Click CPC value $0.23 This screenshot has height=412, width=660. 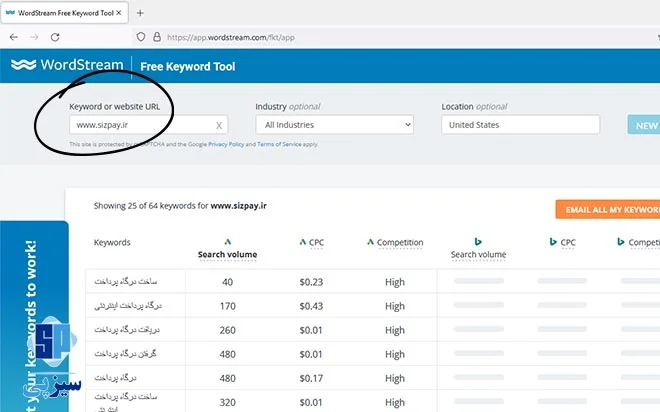(311, 282)
